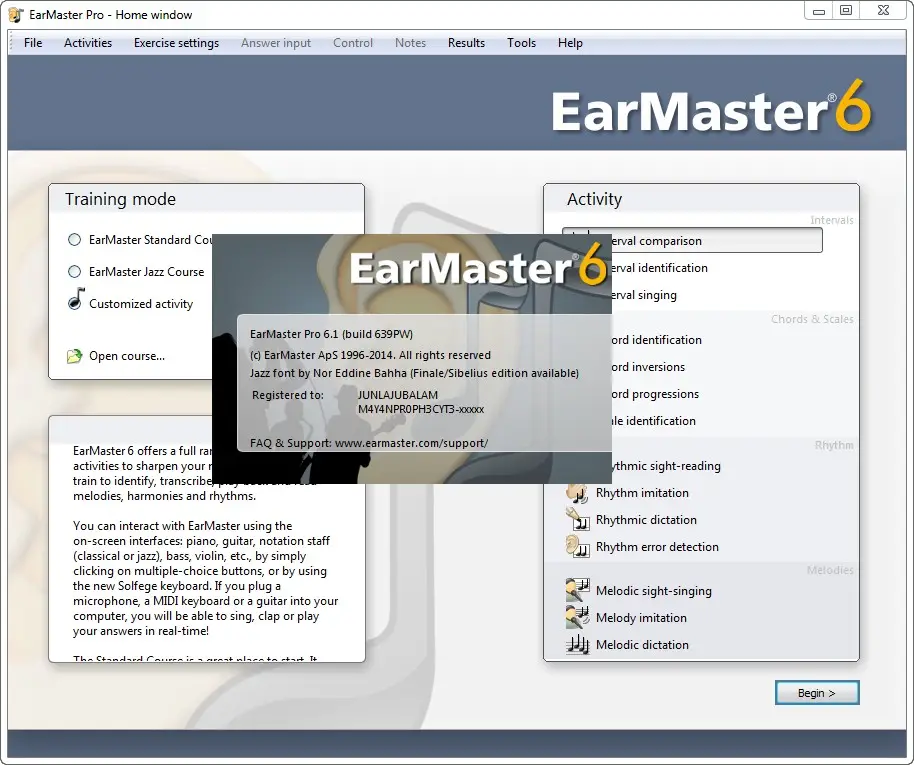
Task: Open the Results menu
Action: tap(466, 43)
